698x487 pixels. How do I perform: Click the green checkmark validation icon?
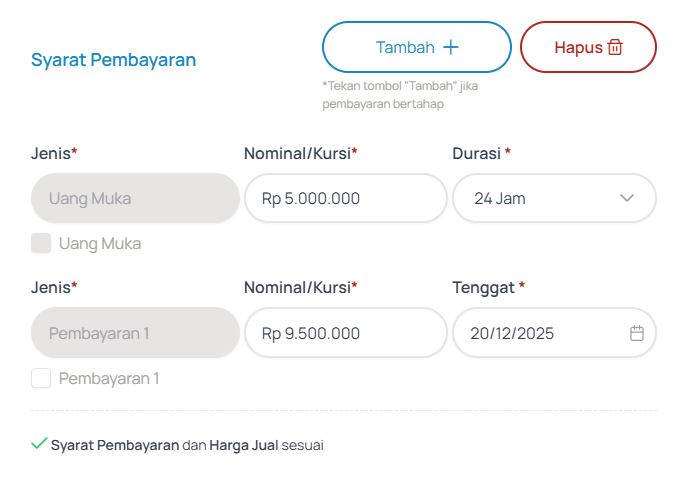pos(39,443)
